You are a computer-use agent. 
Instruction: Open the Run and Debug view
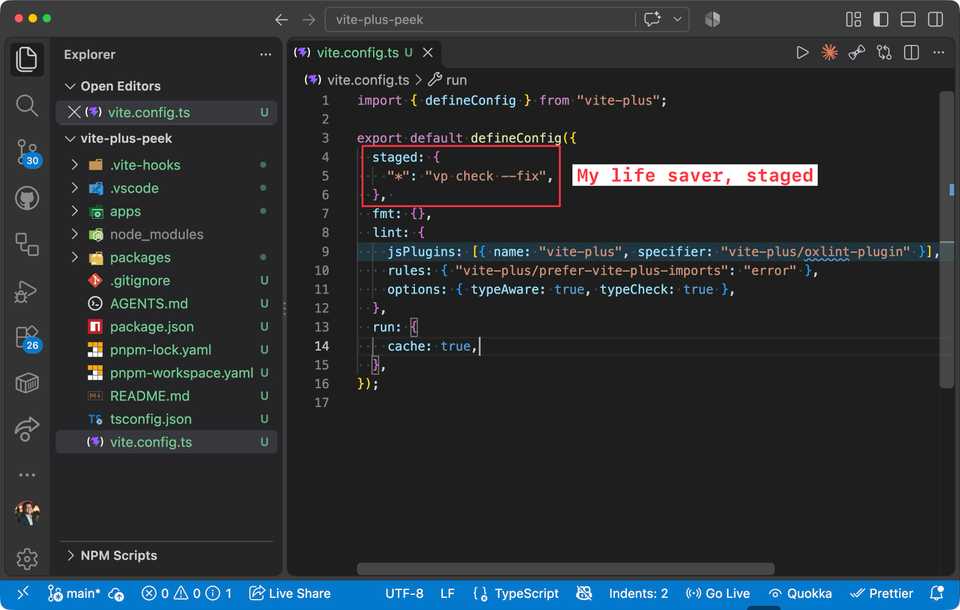[x=26, y=292]
